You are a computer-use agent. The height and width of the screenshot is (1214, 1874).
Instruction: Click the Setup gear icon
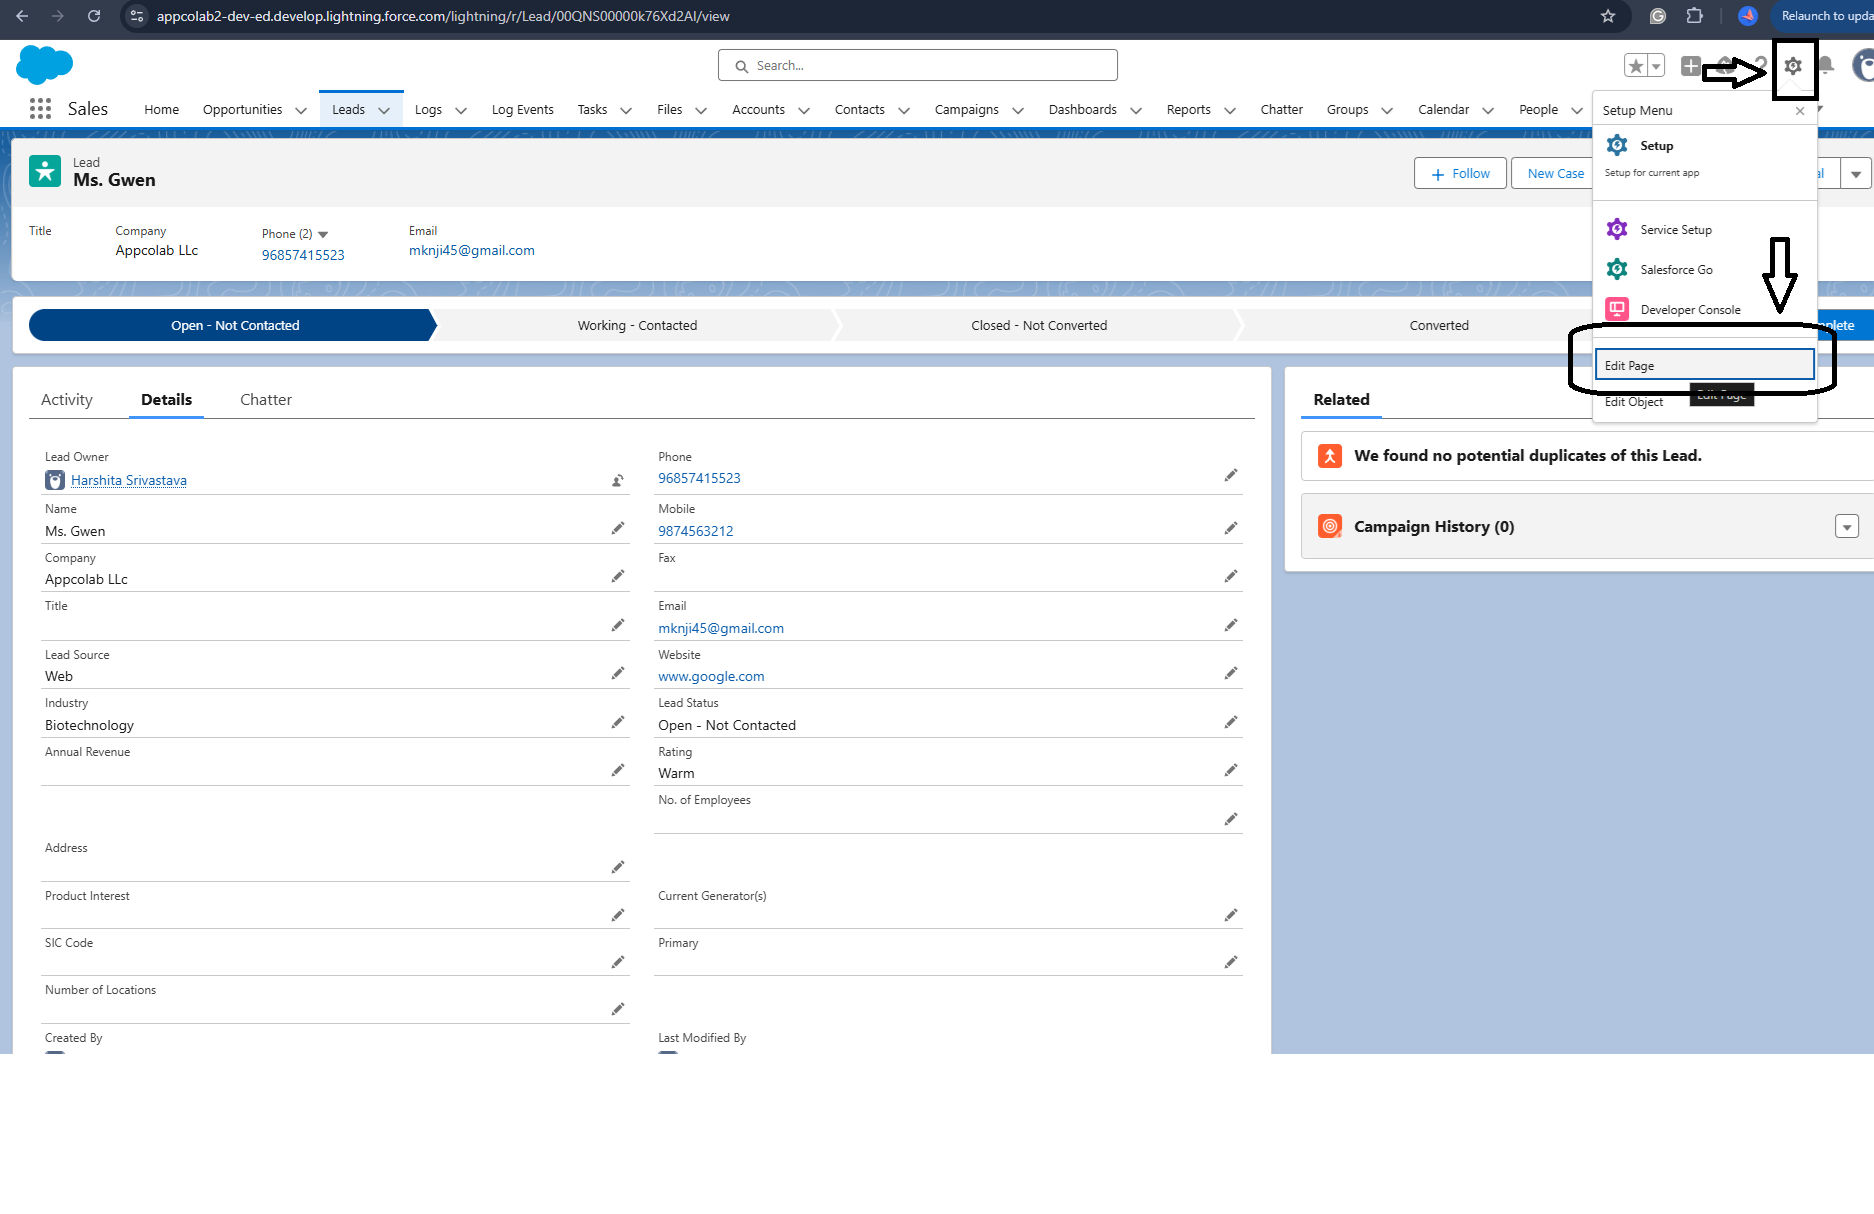1793,66
